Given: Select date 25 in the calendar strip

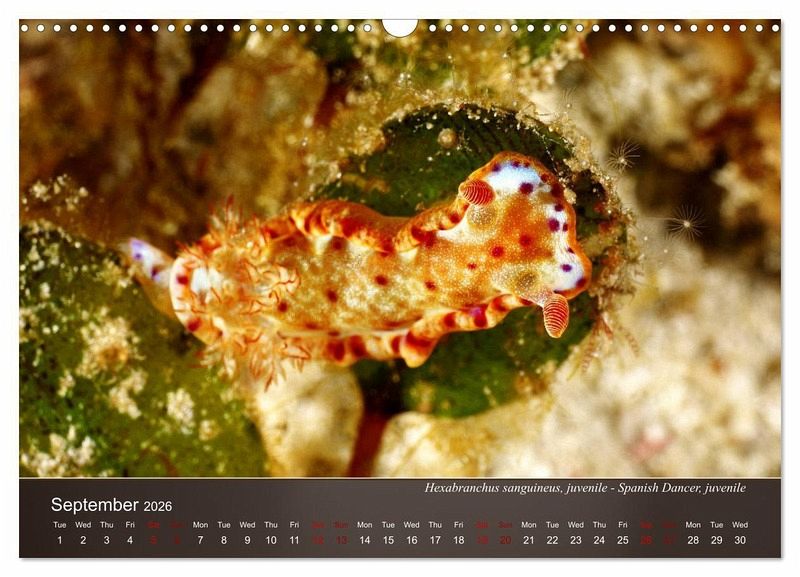Looking at the screenshot, I should (623, 540).
